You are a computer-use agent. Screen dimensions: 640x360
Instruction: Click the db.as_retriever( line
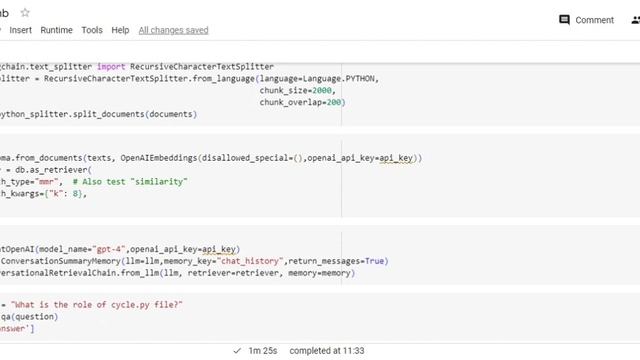tap(46, 170)
